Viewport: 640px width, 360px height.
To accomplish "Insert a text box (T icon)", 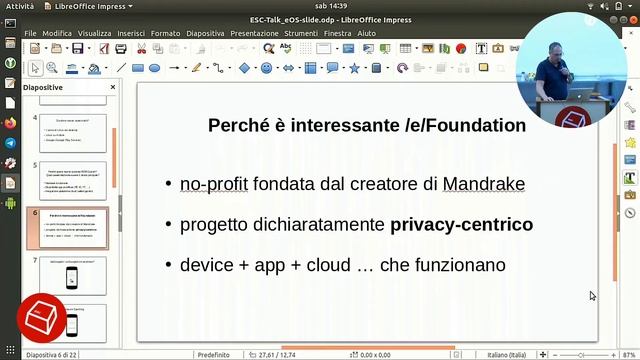I will (481, 49).
